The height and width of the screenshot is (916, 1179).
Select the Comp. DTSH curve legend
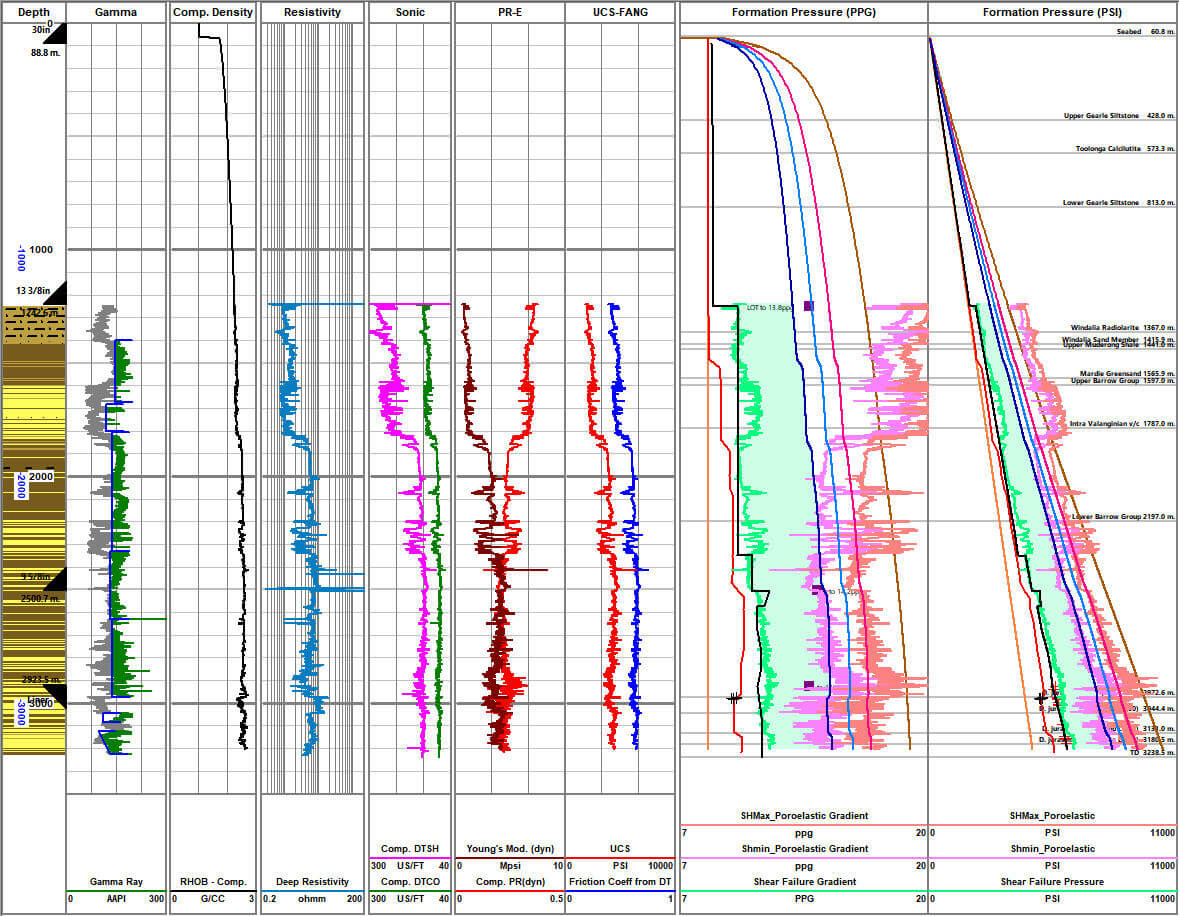coord(410,848)
